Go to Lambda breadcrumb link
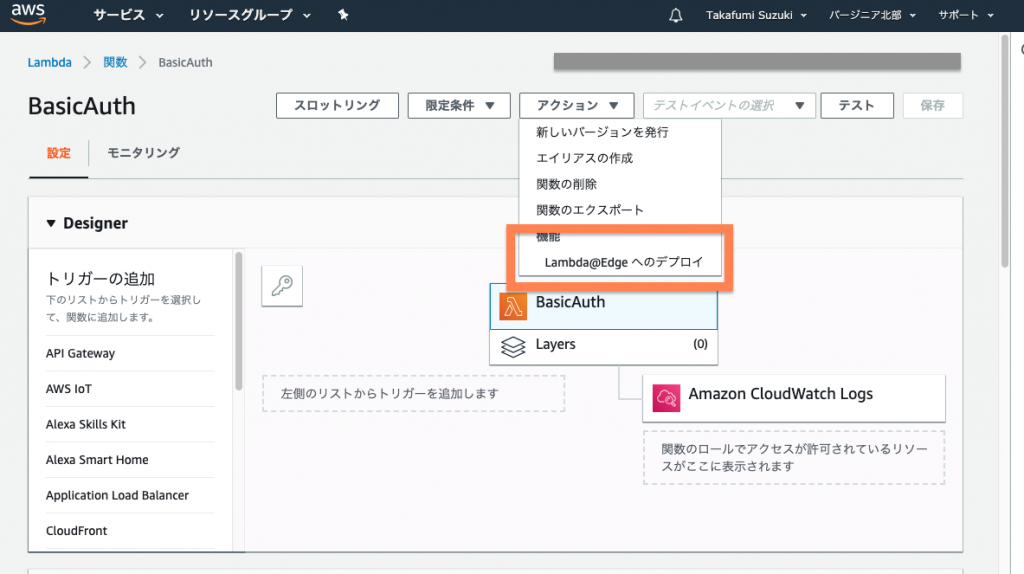The height and width of the screenshot is (574, 1024). (x=49, y=62)
